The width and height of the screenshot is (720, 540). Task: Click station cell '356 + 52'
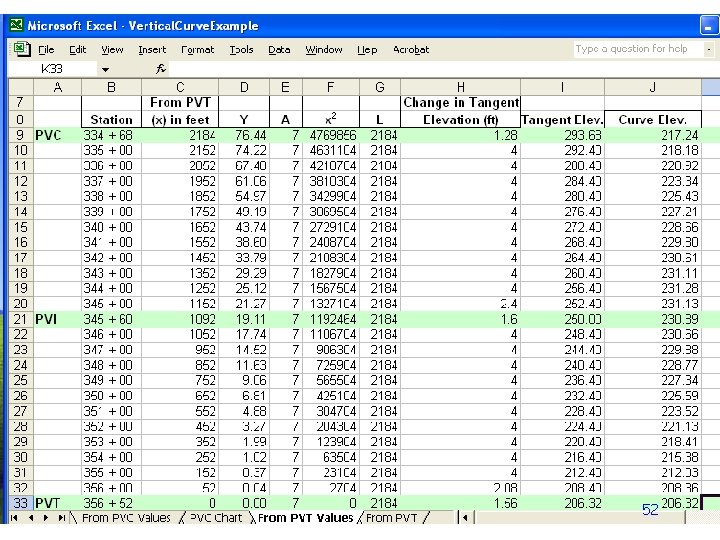tap(111, 503)
